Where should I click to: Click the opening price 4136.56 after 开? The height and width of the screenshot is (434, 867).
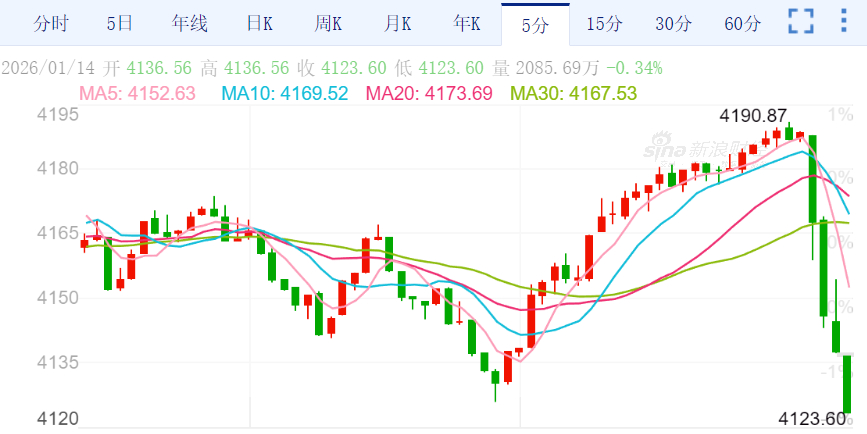[x=159, y=69]
